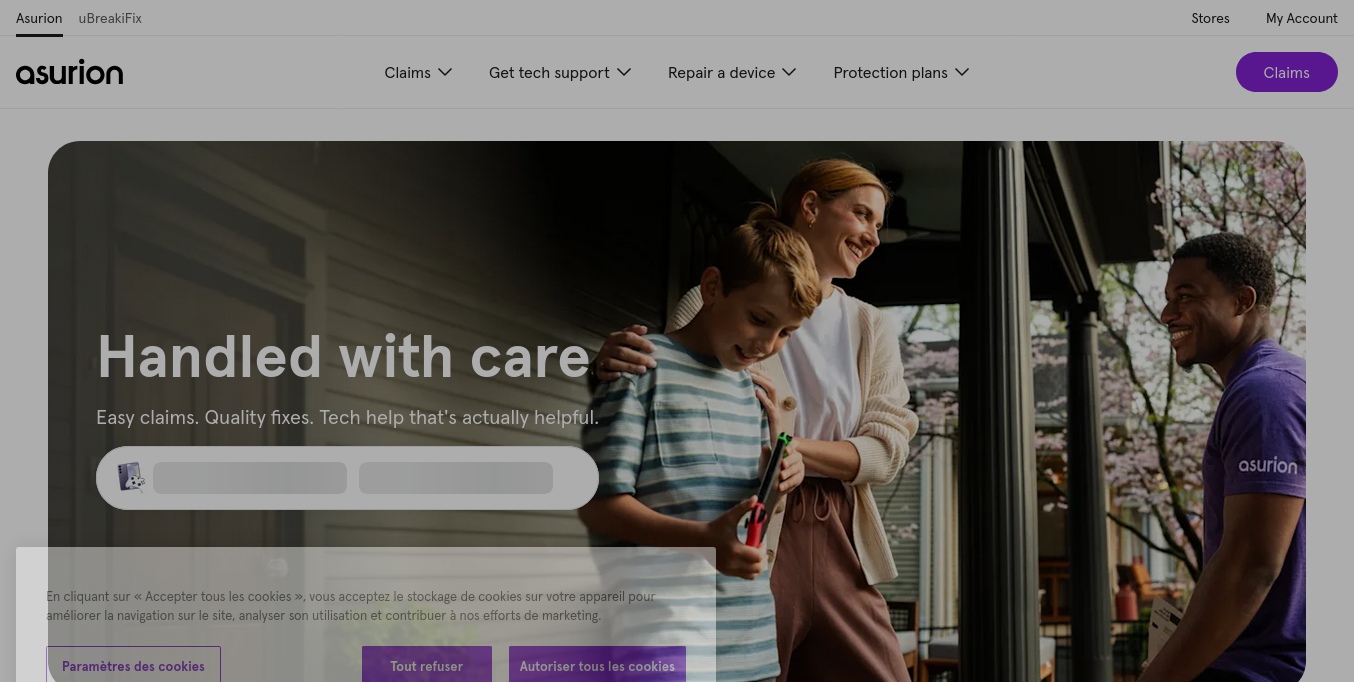This screenshot has width=1366, height=682.
Task: Open the Stores link
Action: click(1210, 18)
